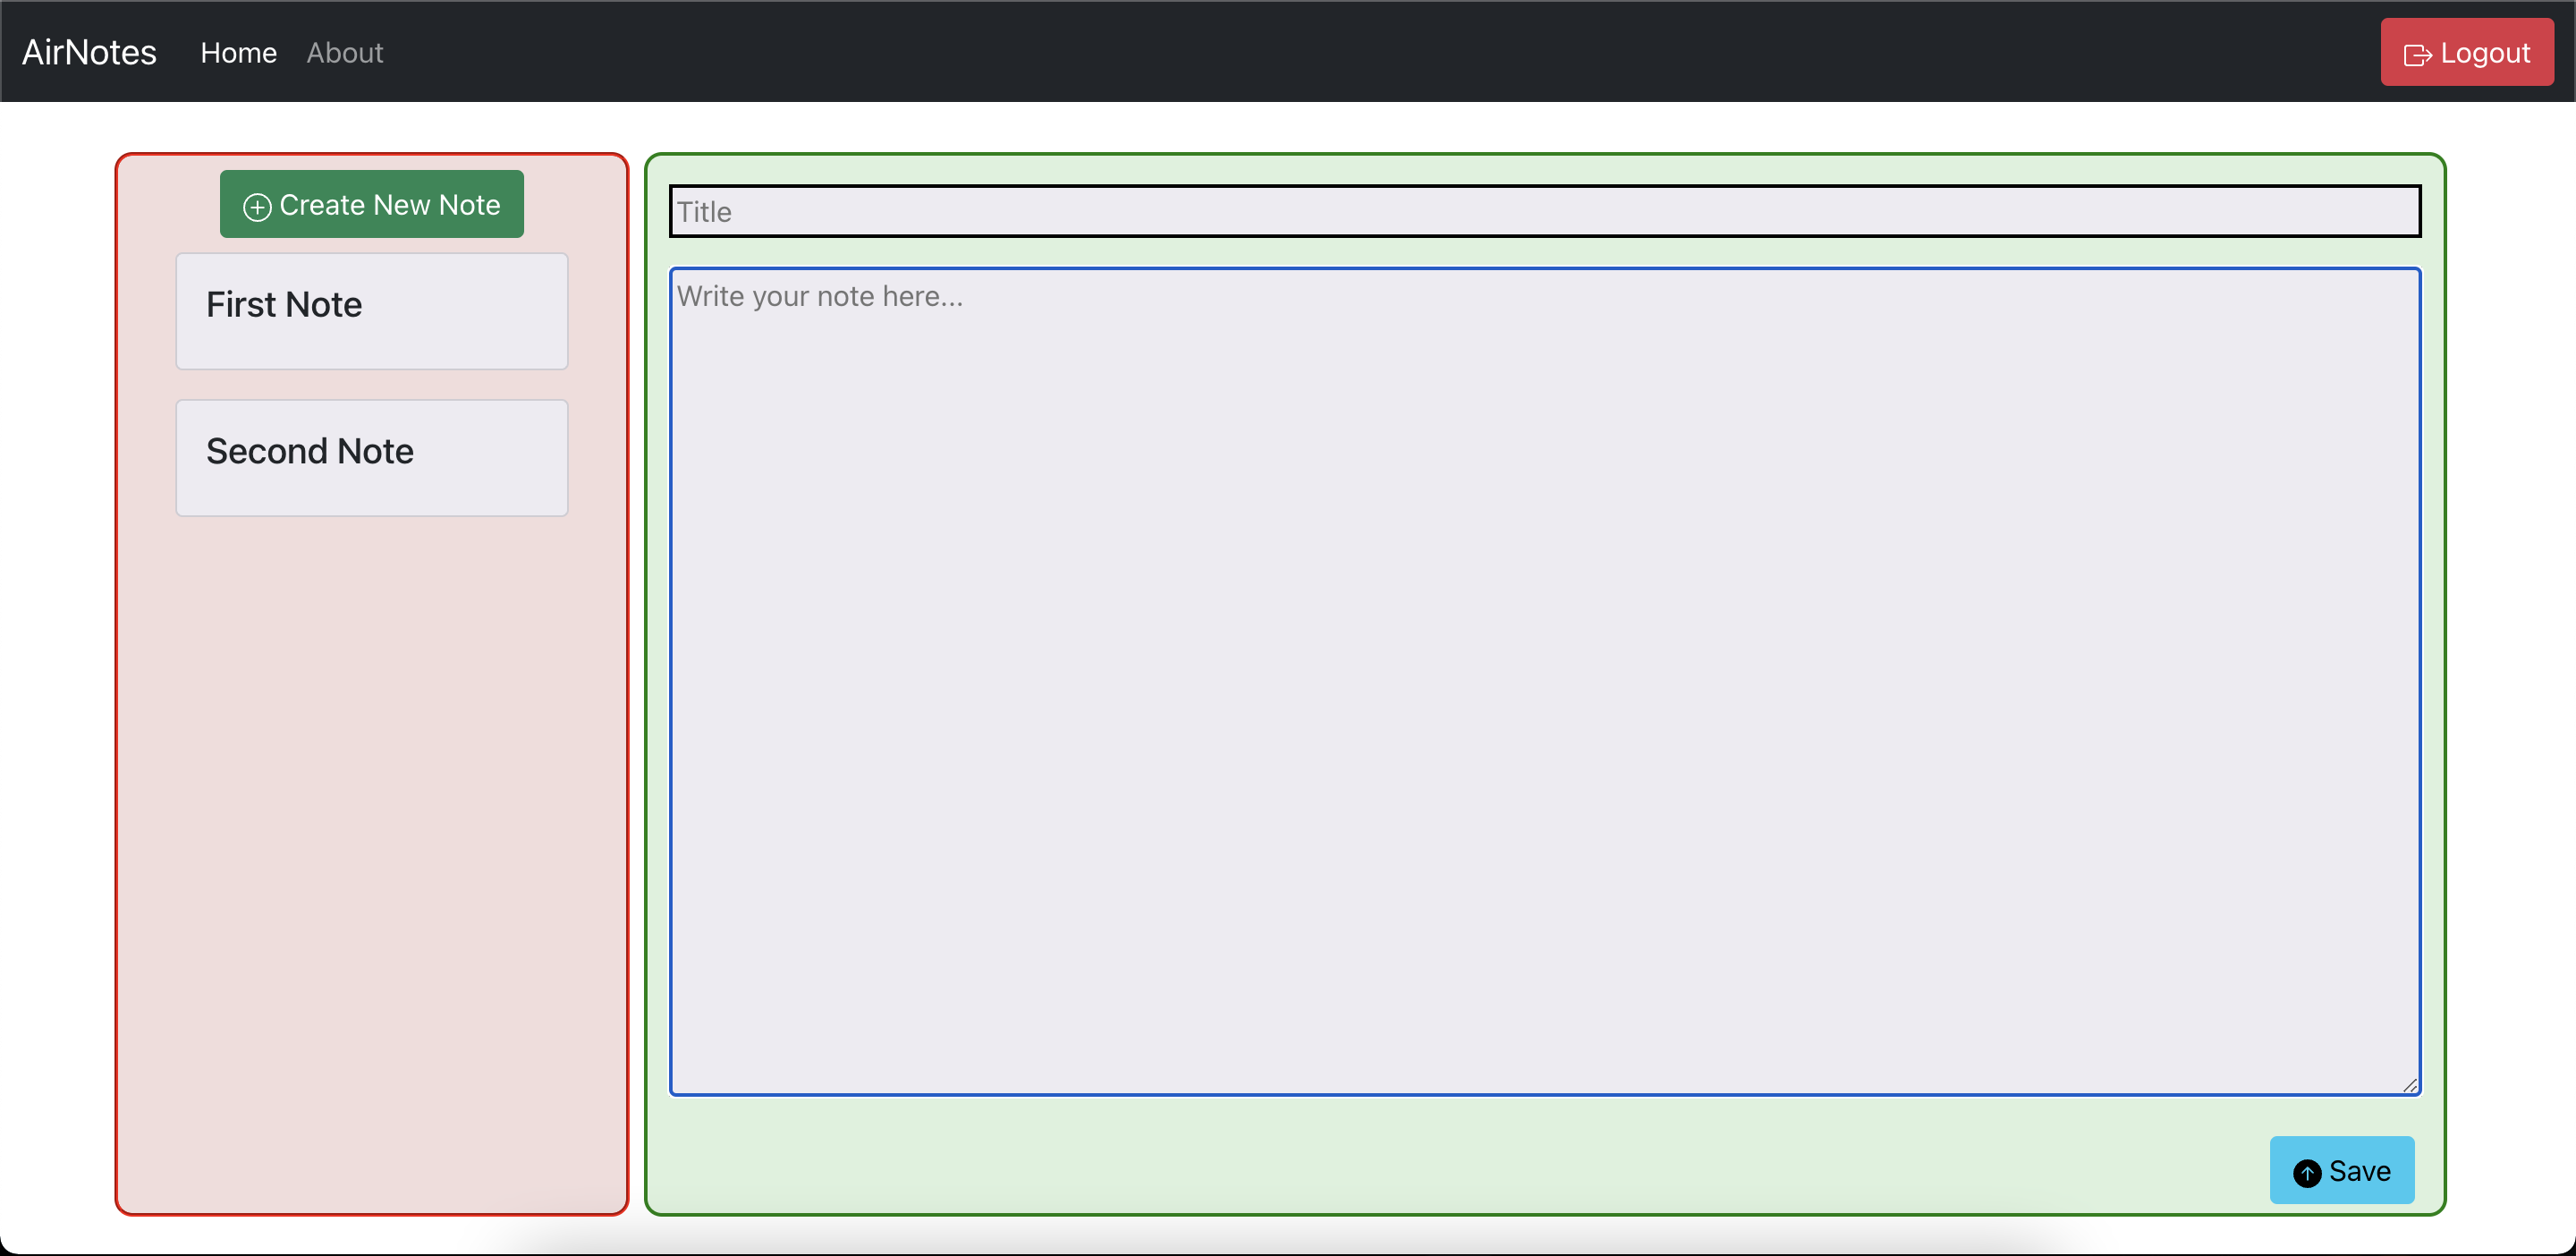Go to the Home nav item

pos(238,52)
